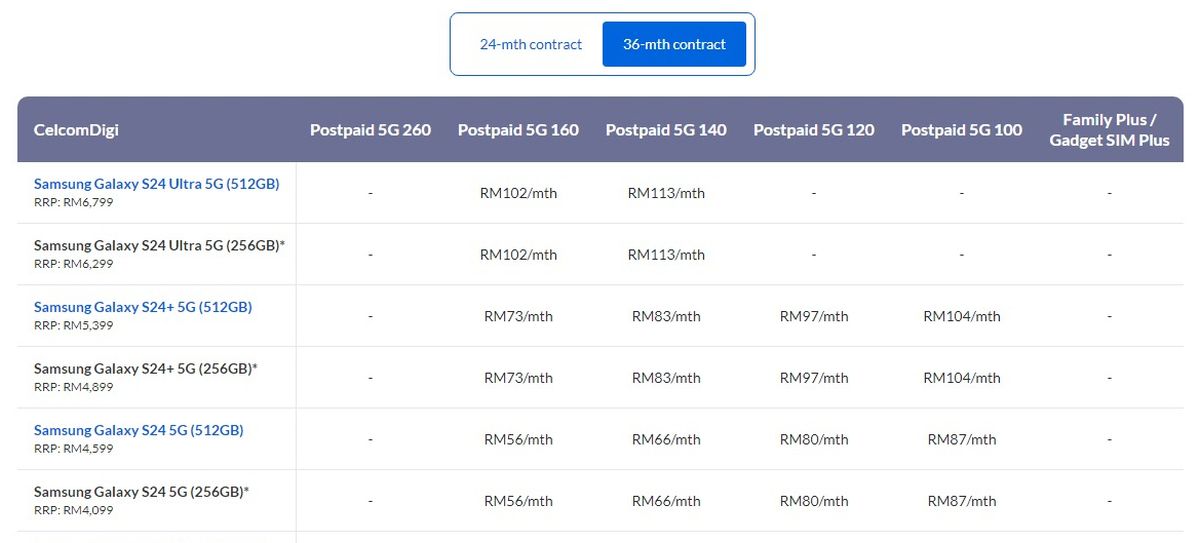Open Samsung Galaxy S24 Ultra 5G (512GB) link
Image resolution: width=1200 pixels, height=543 pixels.
pos(156,184)
